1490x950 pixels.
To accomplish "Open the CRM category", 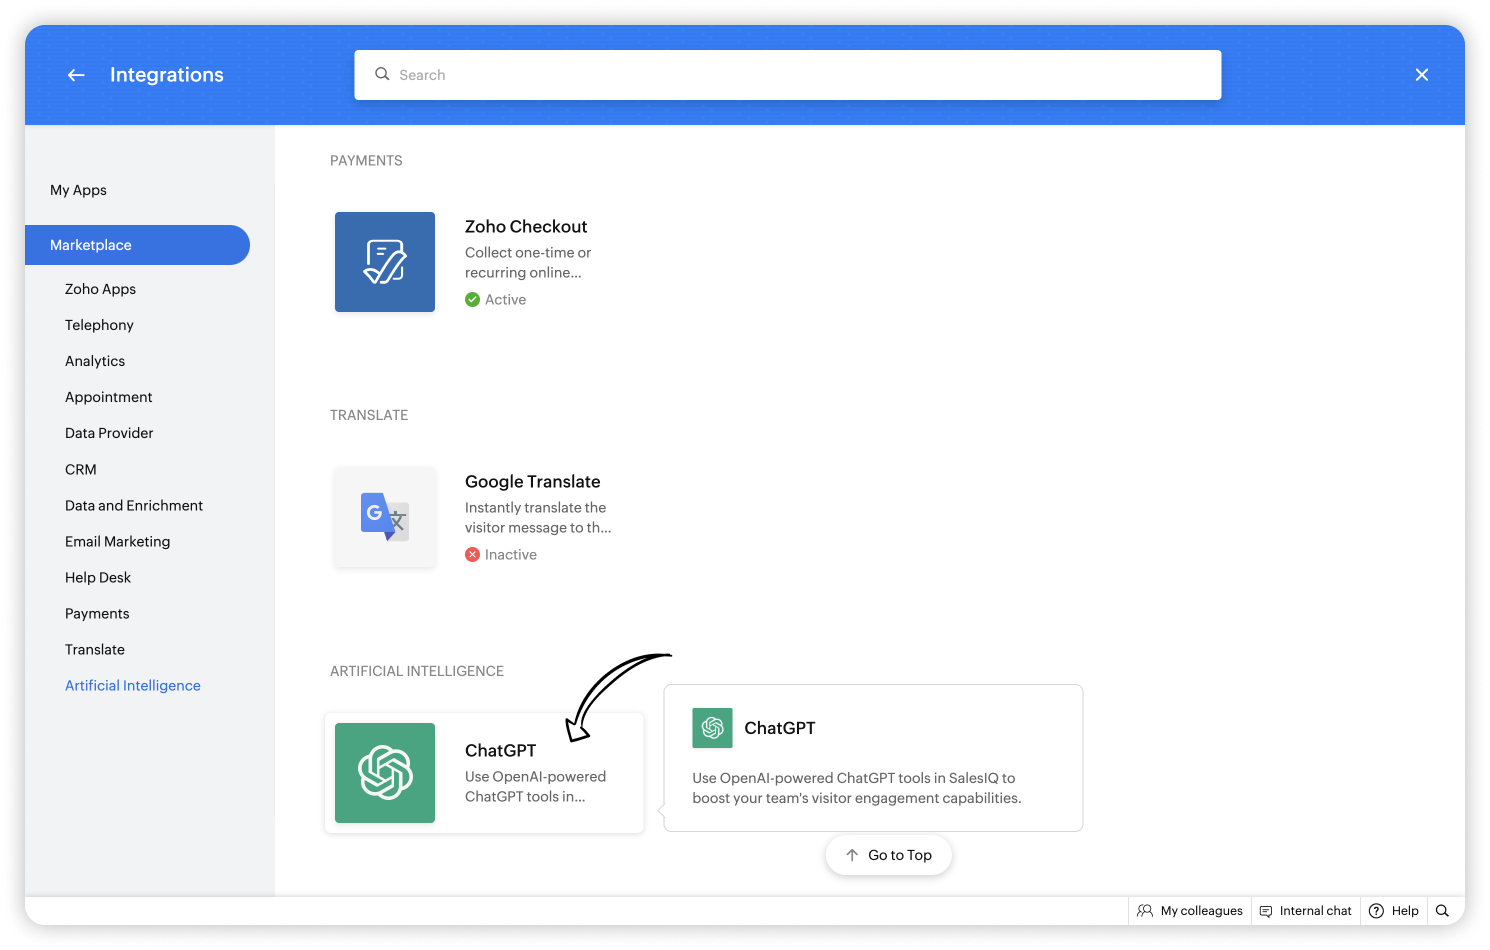I will tap(81, 469).
